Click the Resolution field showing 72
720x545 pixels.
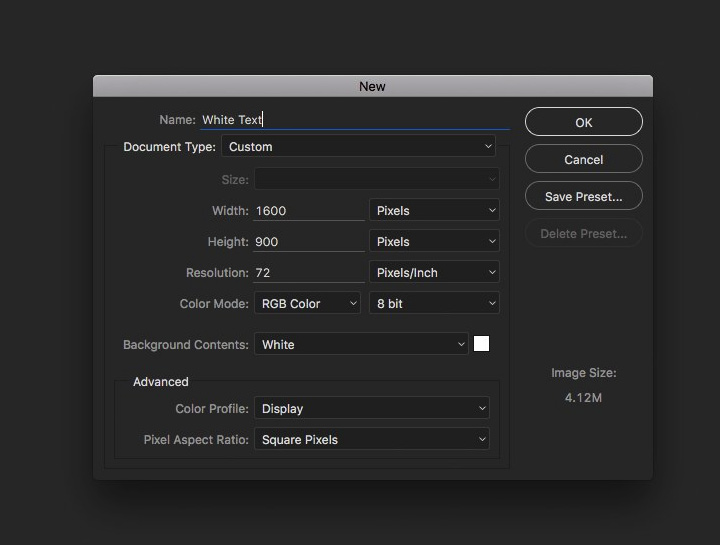[309, 273]
